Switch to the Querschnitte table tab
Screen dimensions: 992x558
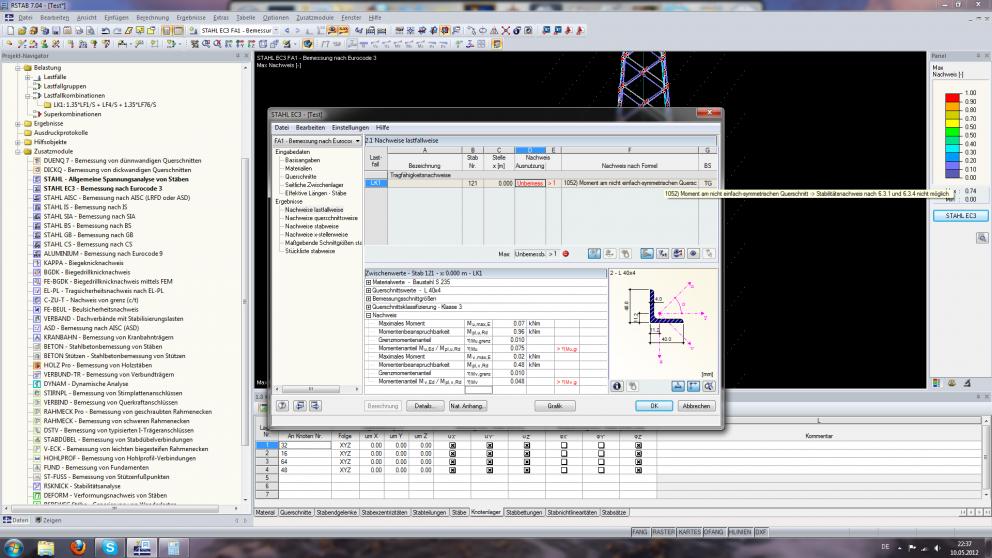coord(295,512)
